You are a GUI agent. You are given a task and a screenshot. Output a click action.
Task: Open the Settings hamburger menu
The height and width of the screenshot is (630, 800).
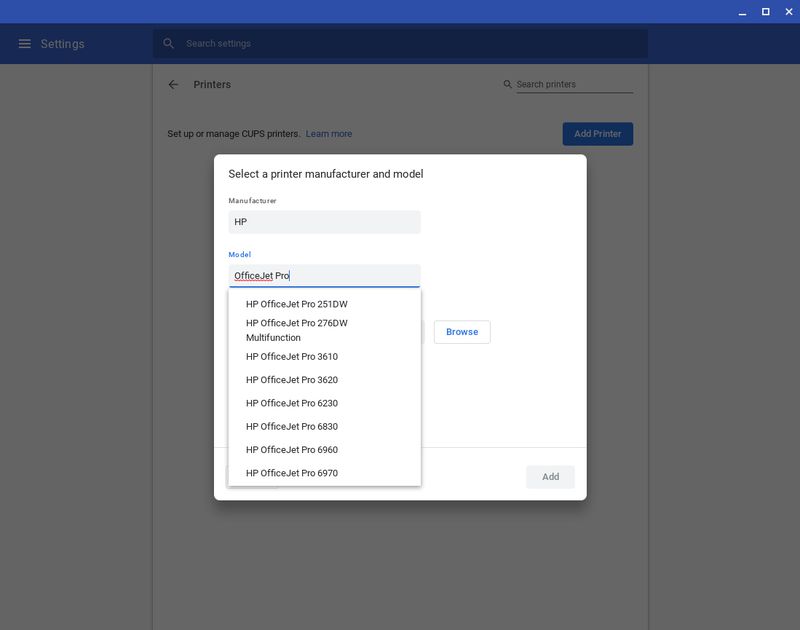pos(25,44)
